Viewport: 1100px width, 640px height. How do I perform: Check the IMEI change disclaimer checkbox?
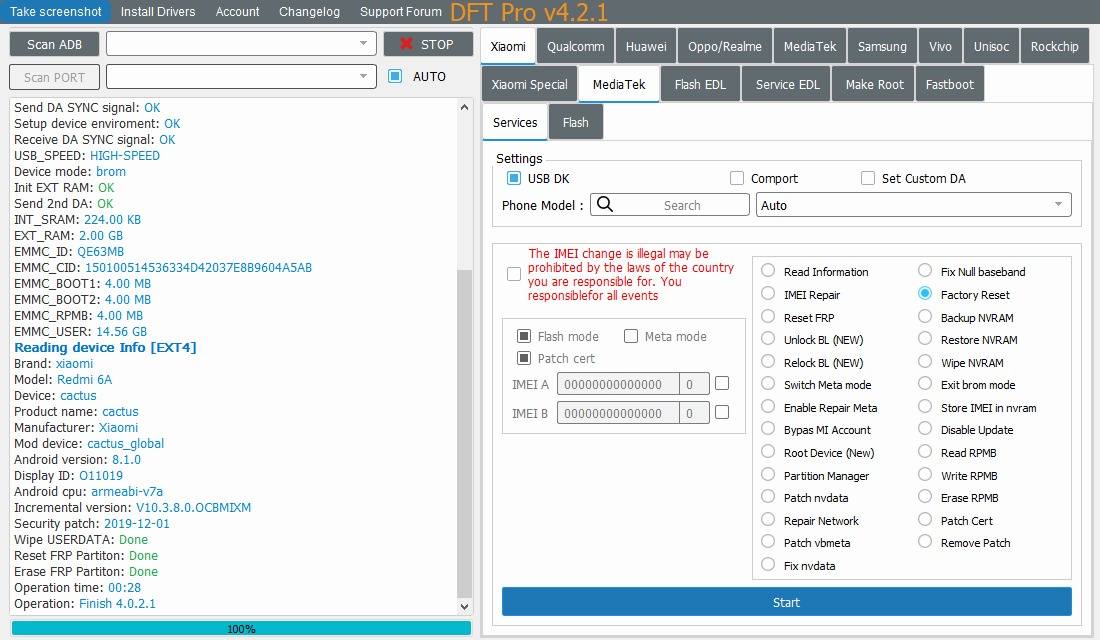pyautogui.click(x=514, y=274)
